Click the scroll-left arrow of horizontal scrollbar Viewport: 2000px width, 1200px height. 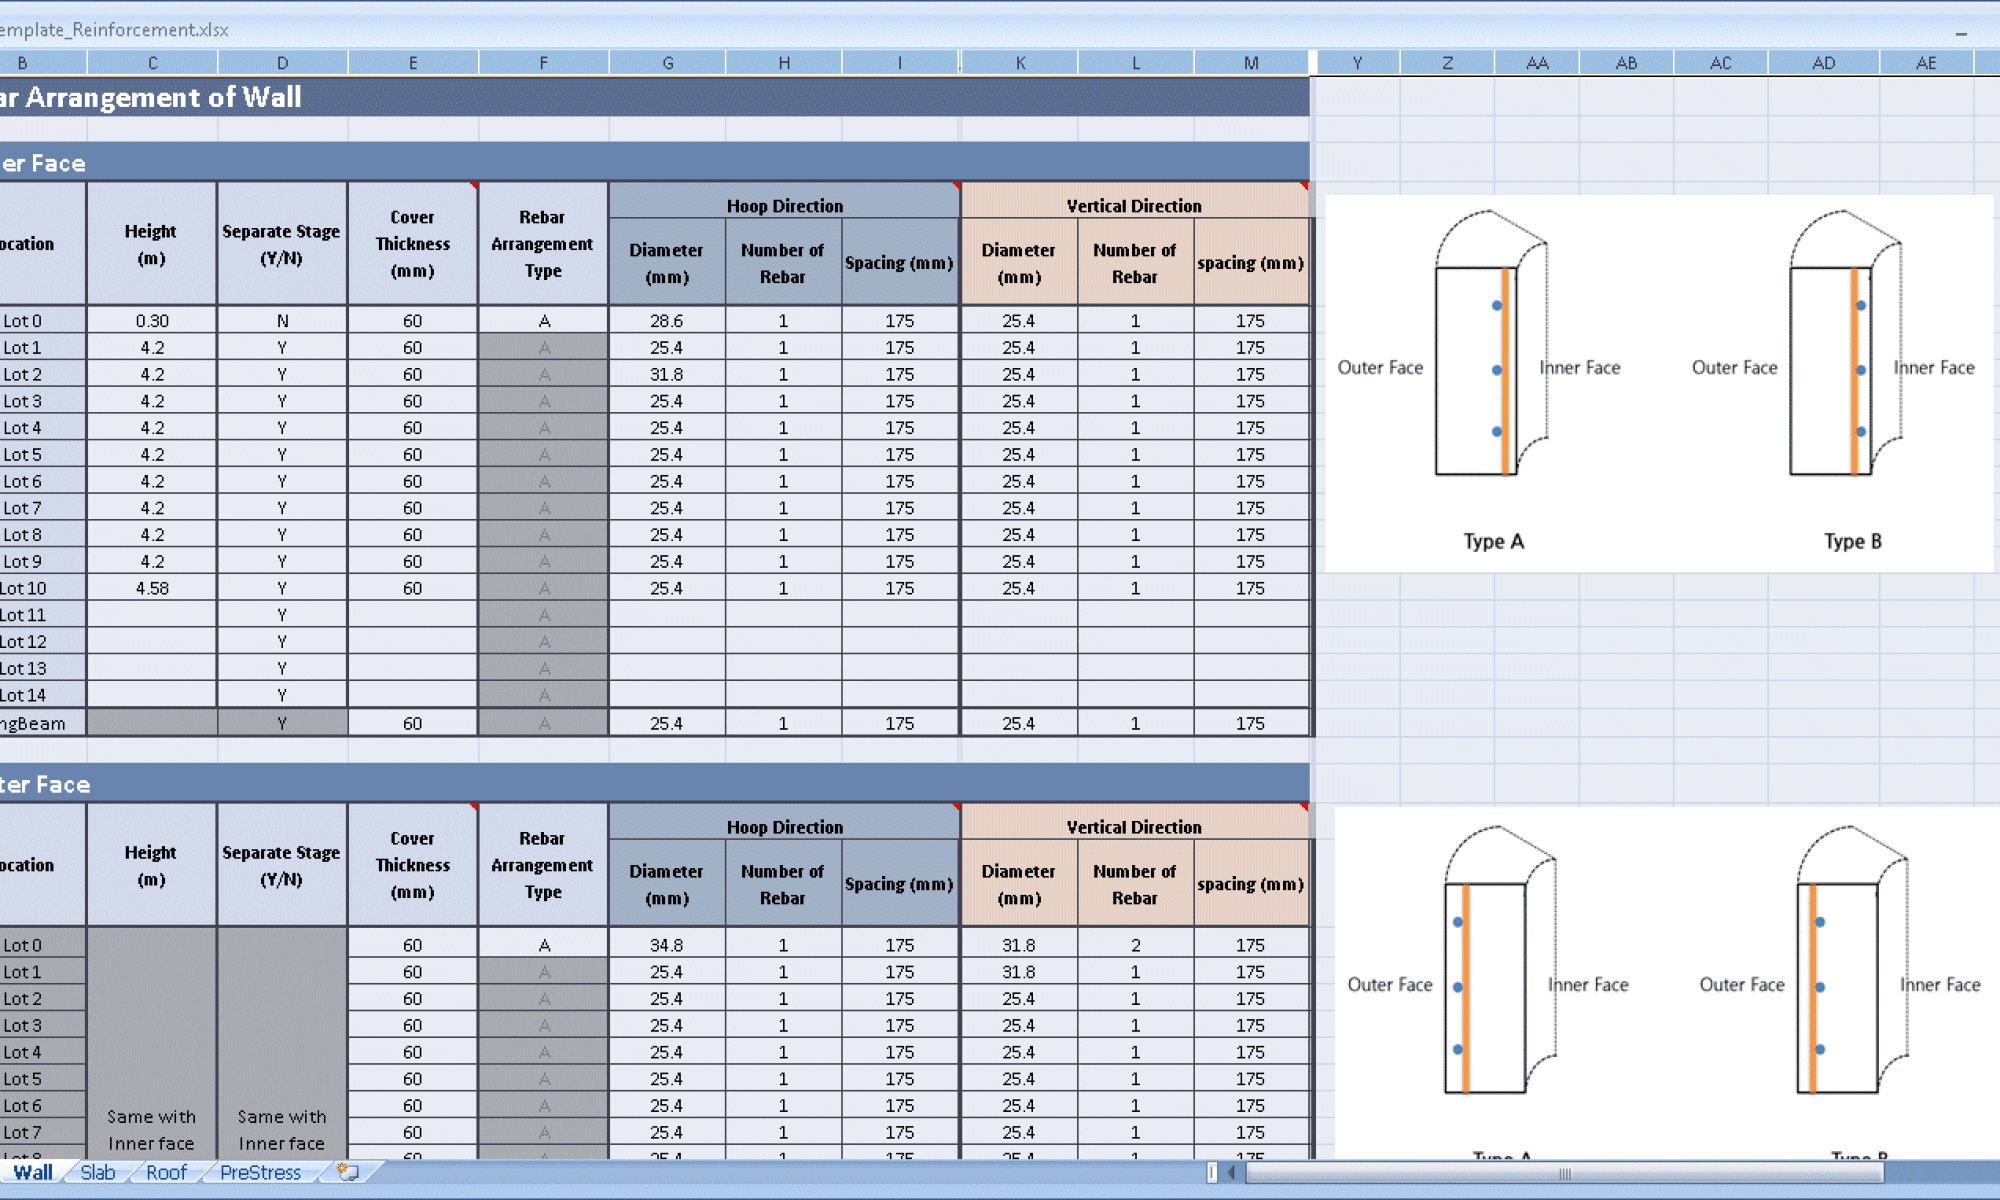pos(1232,1172)
